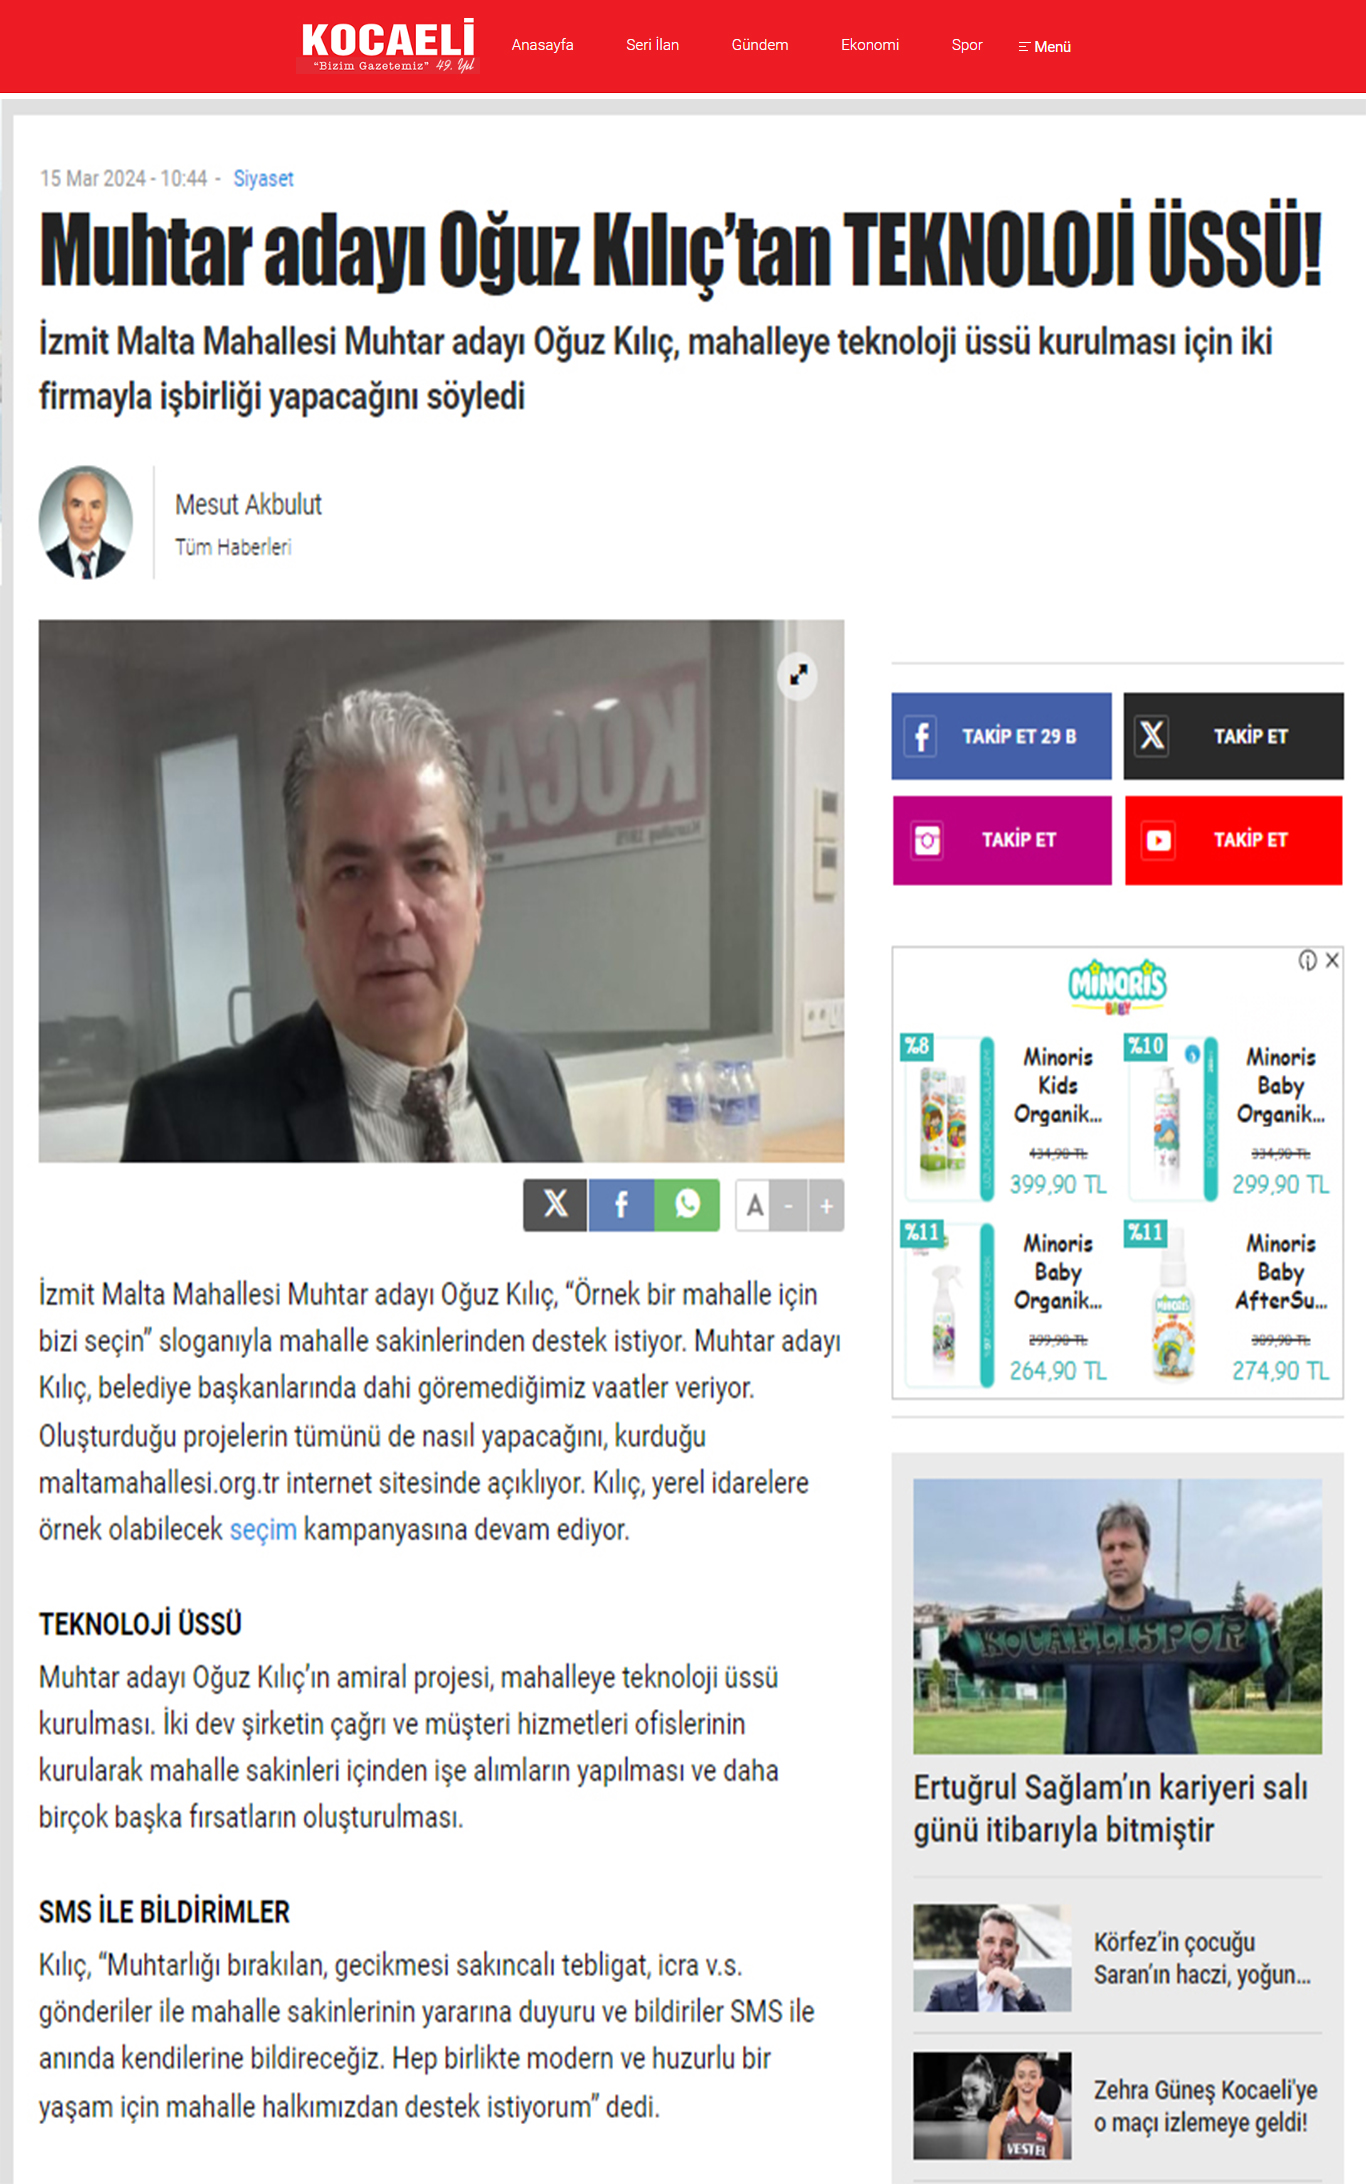The image size is (1366, 2184).
Task: Open the Menü dropdown in header
Action: [1045, 46]
